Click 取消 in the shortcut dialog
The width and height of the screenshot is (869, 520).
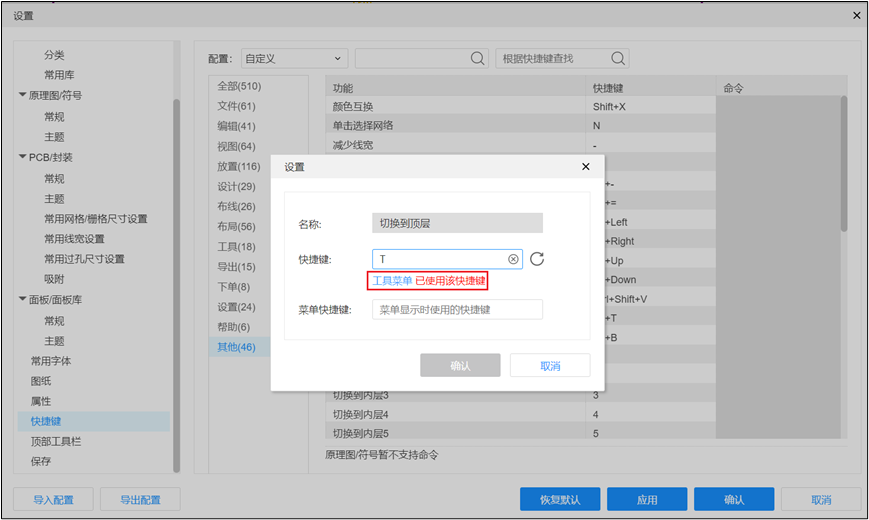(550, 365)
